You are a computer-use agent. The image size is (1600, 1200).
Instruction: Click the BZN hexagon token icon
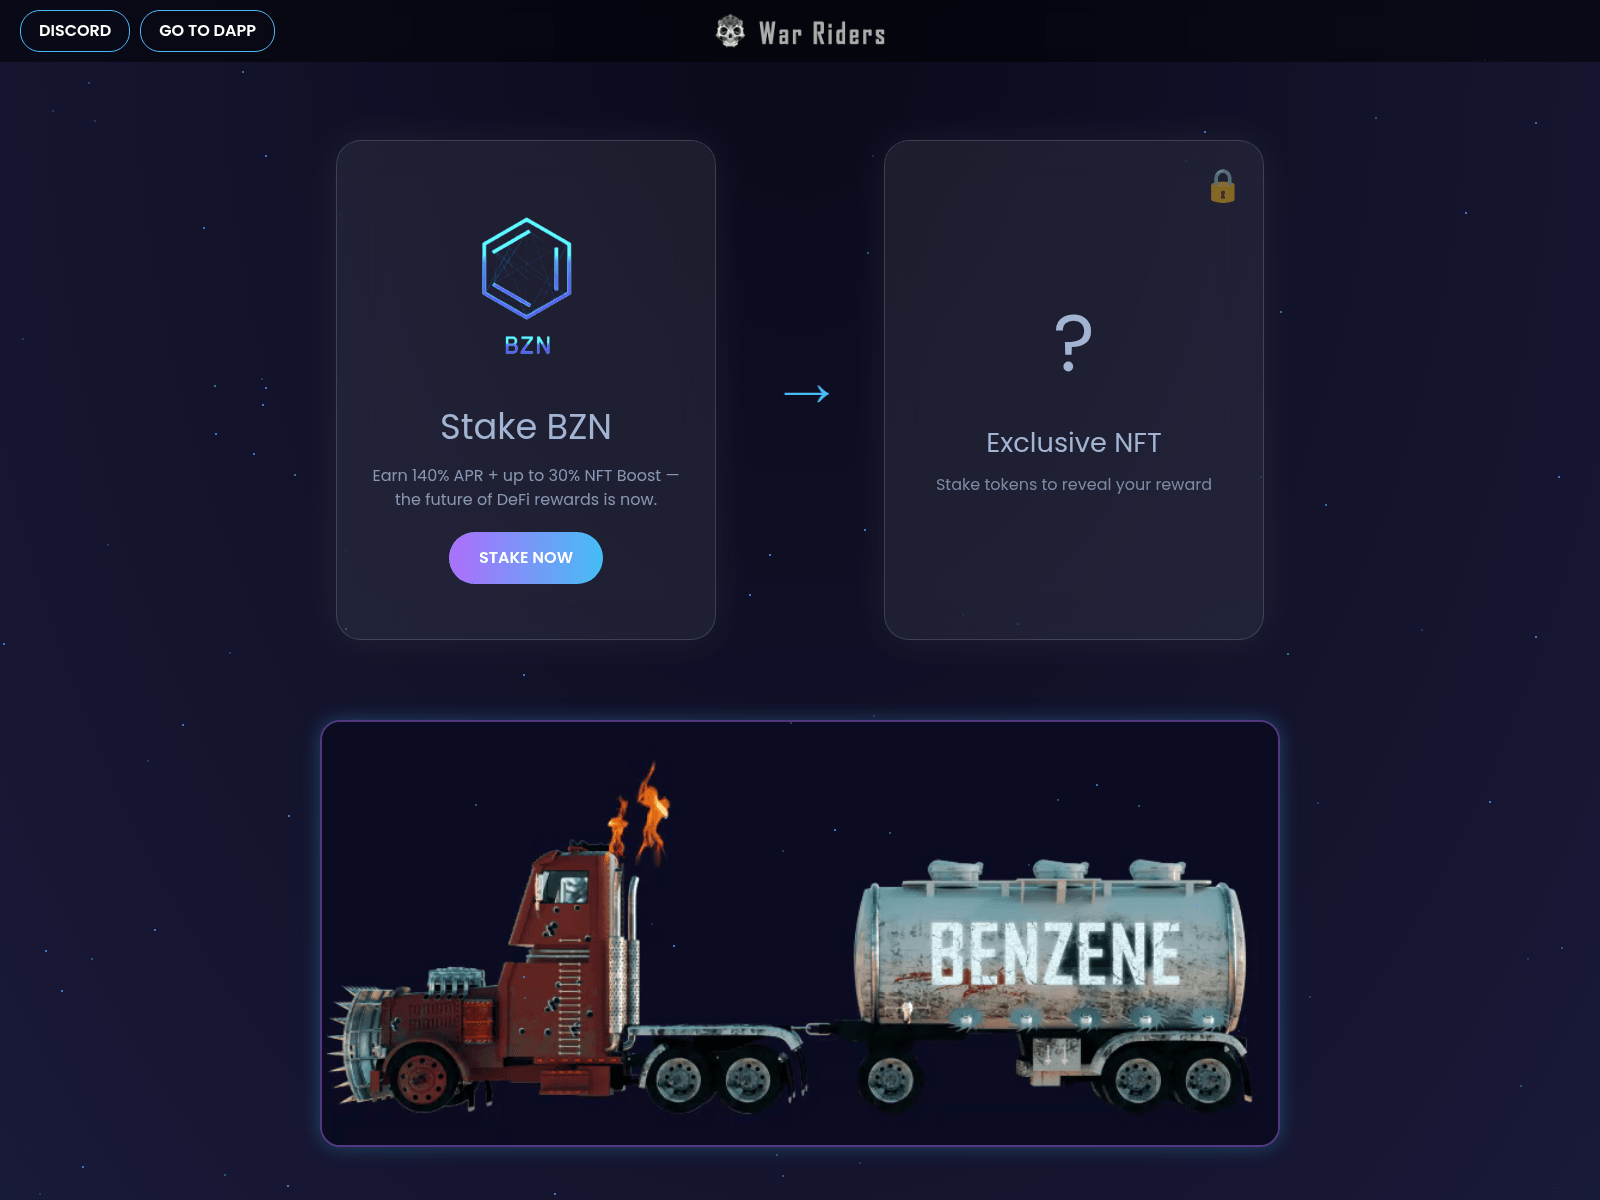pos(526,269)
